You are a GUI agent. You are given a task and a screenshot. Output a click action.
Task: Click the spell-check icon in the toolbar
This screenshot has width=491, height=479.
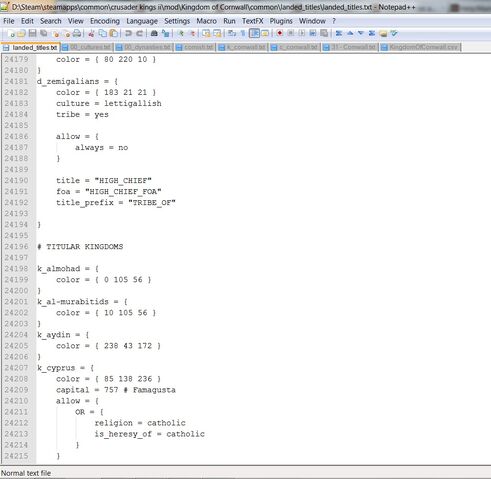[x=394, y=33]
